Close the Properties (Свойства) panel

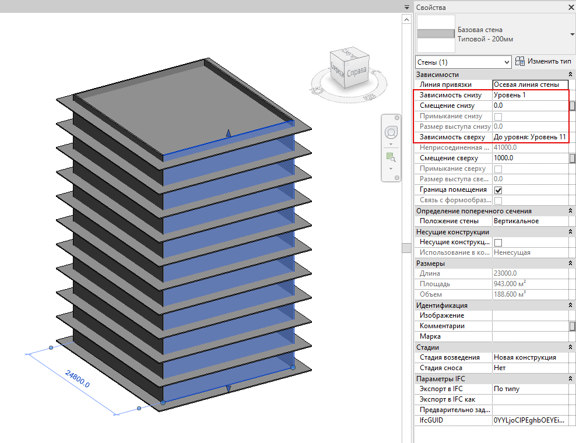coord(571,7)
